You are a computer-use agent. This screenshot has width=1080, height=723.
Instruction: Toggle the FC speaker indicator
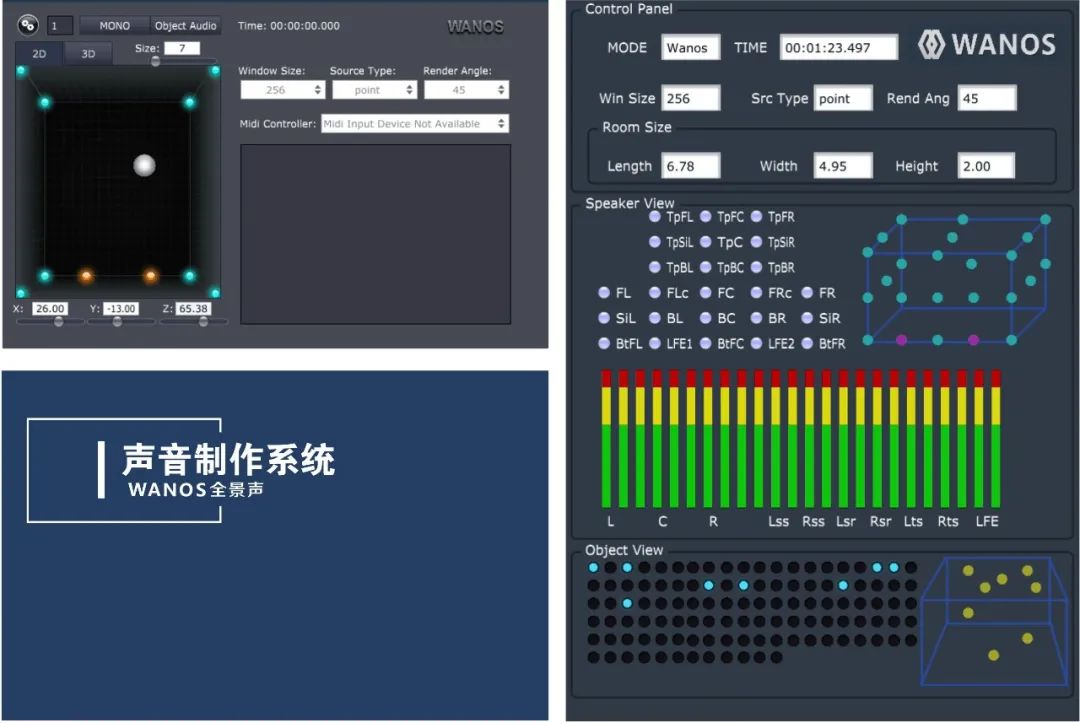click(x=705, y=293)
